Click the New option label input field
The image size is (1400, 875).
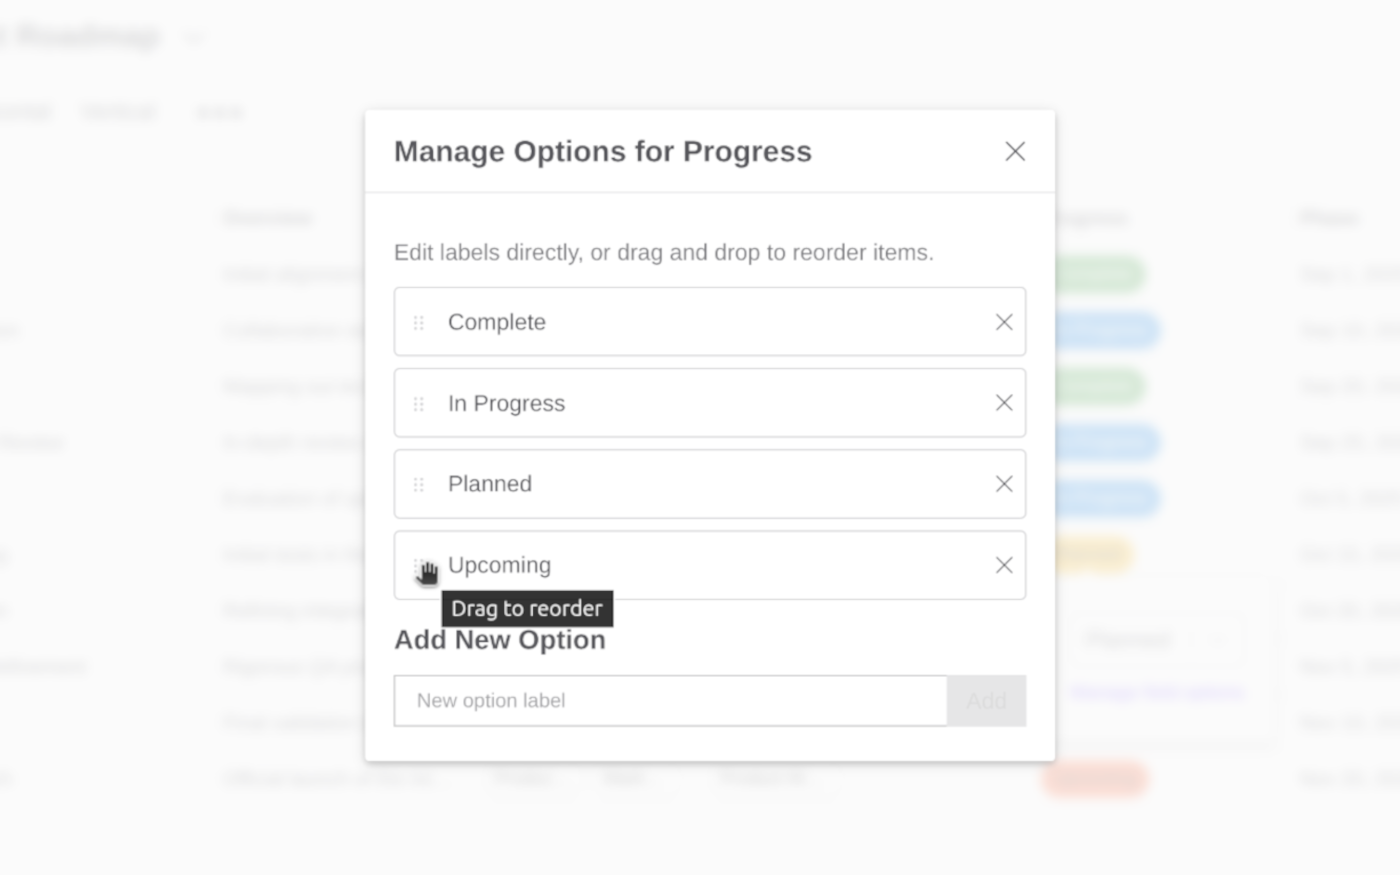point(670,700)
